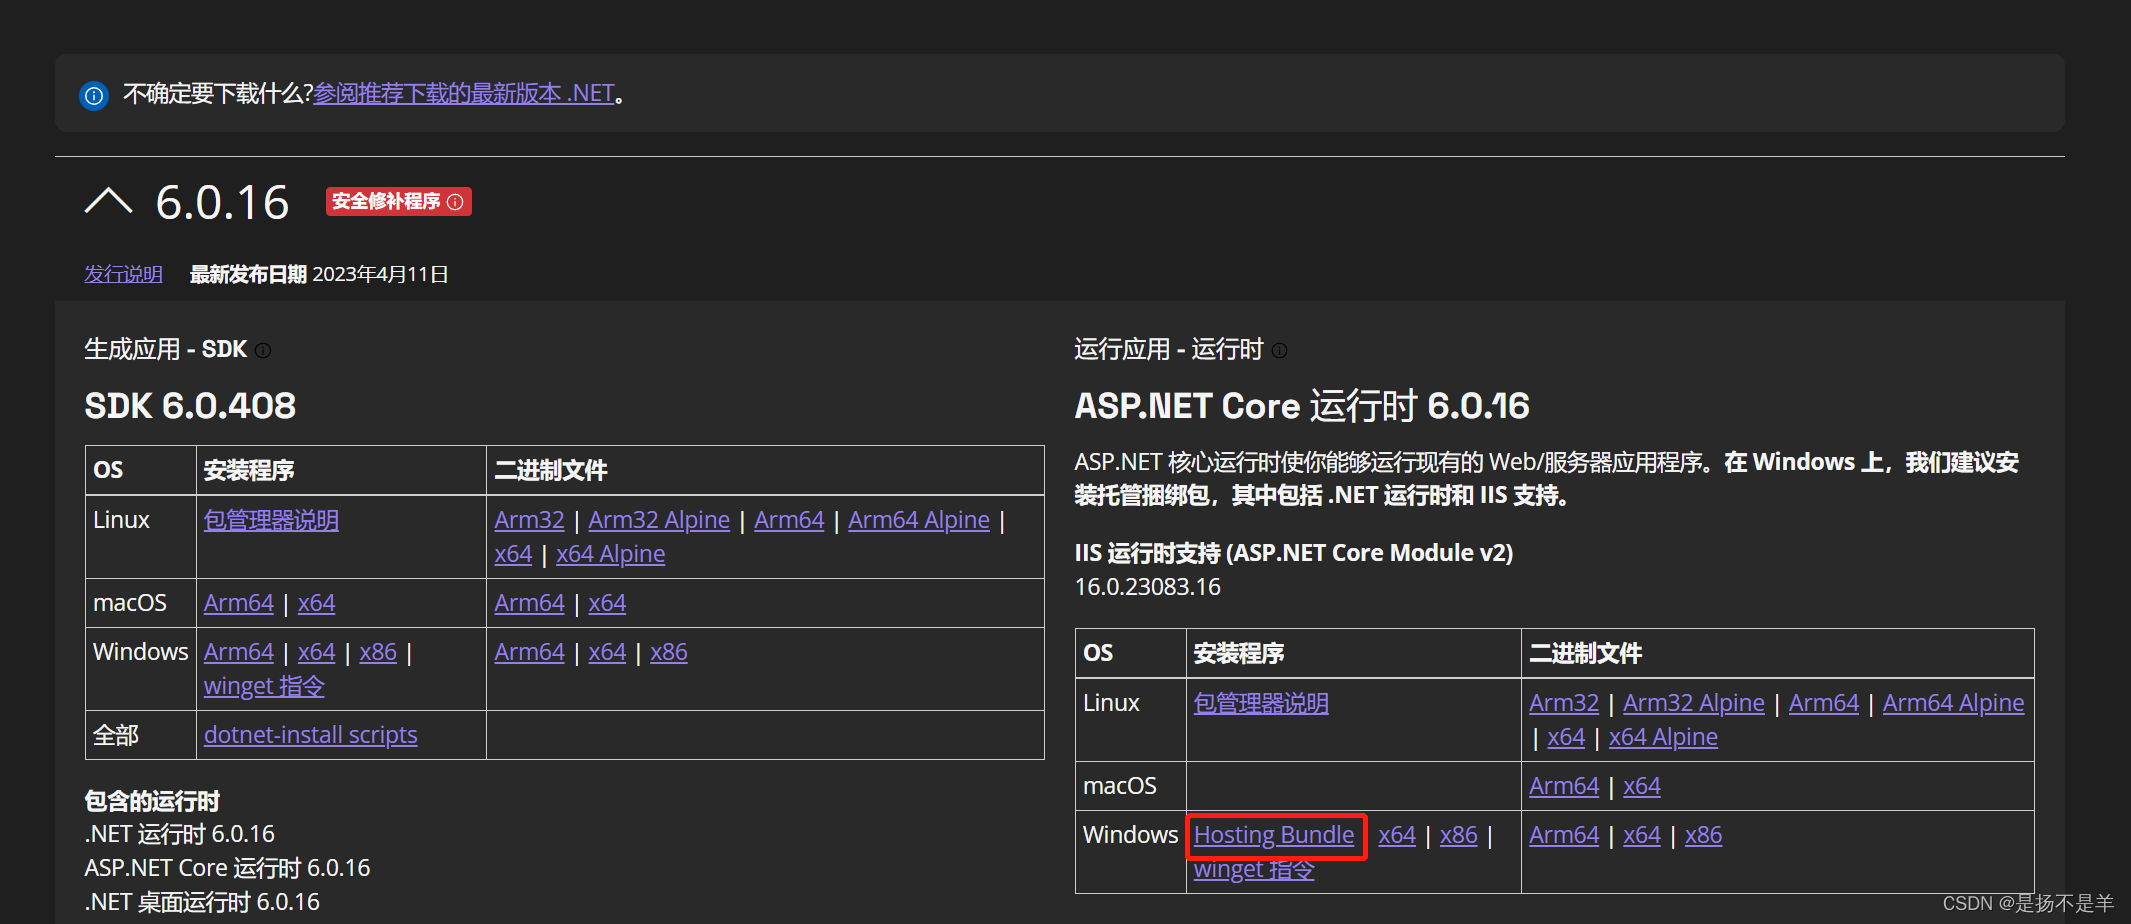Download Arm64 SDK installer for macOS

click(238, 602)
